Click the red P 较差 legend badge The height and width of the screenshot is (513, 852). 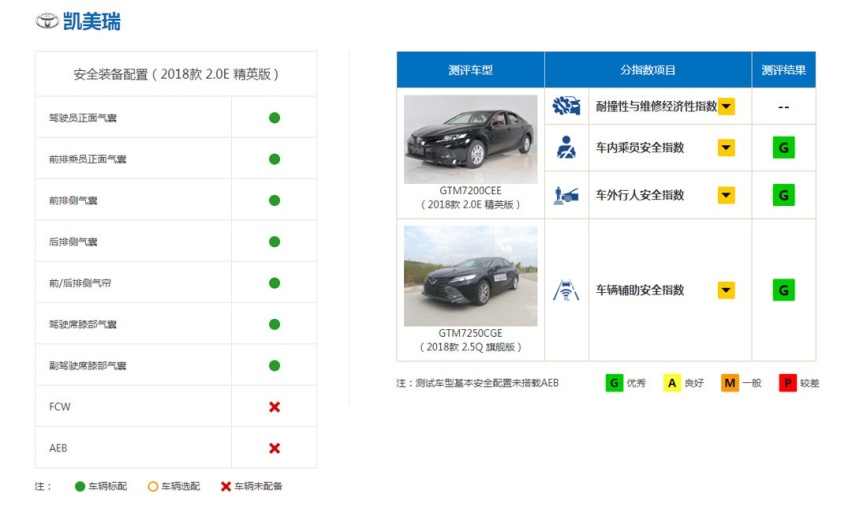pos(787,383)
